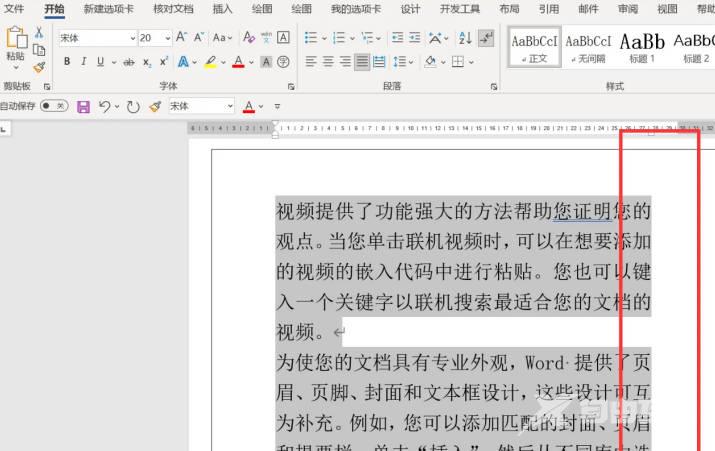The image size is (715, 451).
Task: Apply 正文 style
Action: click(x=534, y=47)
